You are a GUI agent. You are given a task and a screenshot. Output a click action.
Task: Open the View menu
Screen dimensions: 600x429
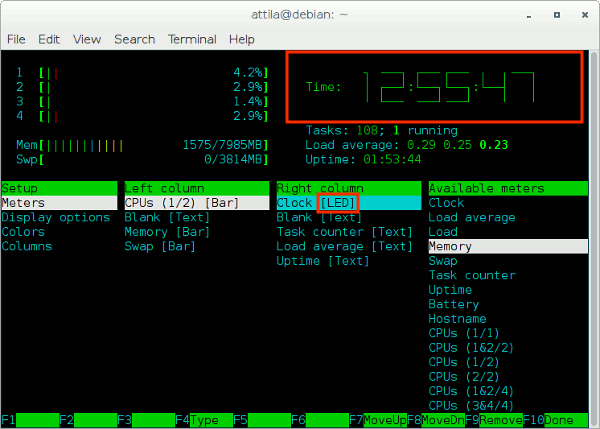coord(87,39)
